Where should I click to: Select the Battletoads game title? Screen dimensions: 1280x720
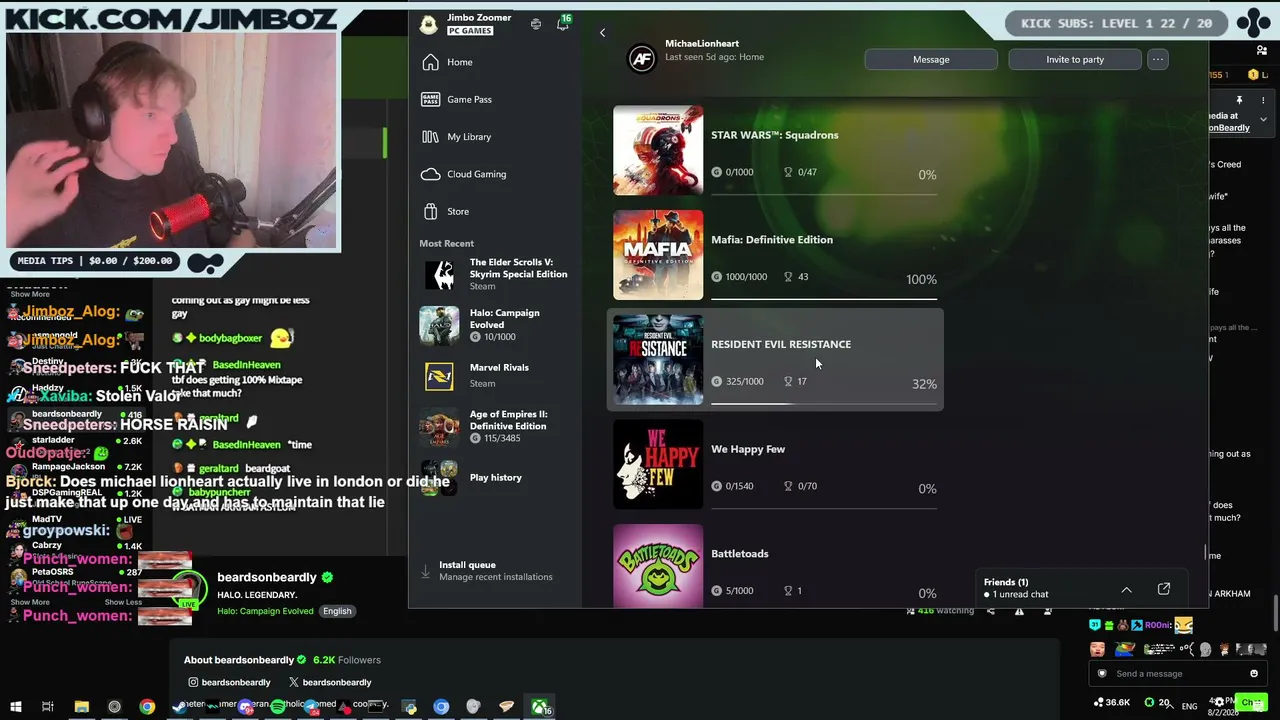[740, 554]
